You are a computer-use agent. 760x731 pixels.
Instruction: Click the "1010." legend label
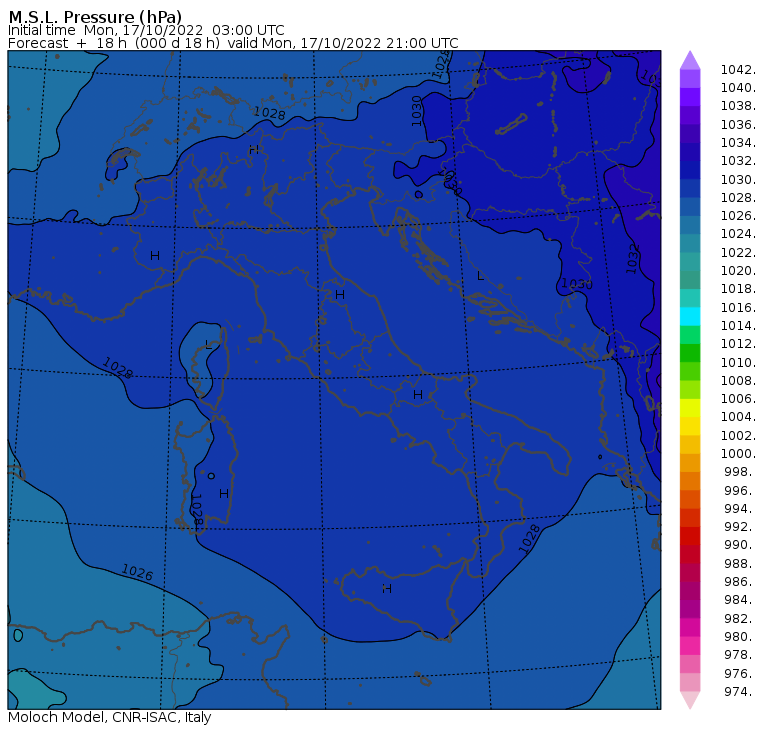tap(738, 362)
